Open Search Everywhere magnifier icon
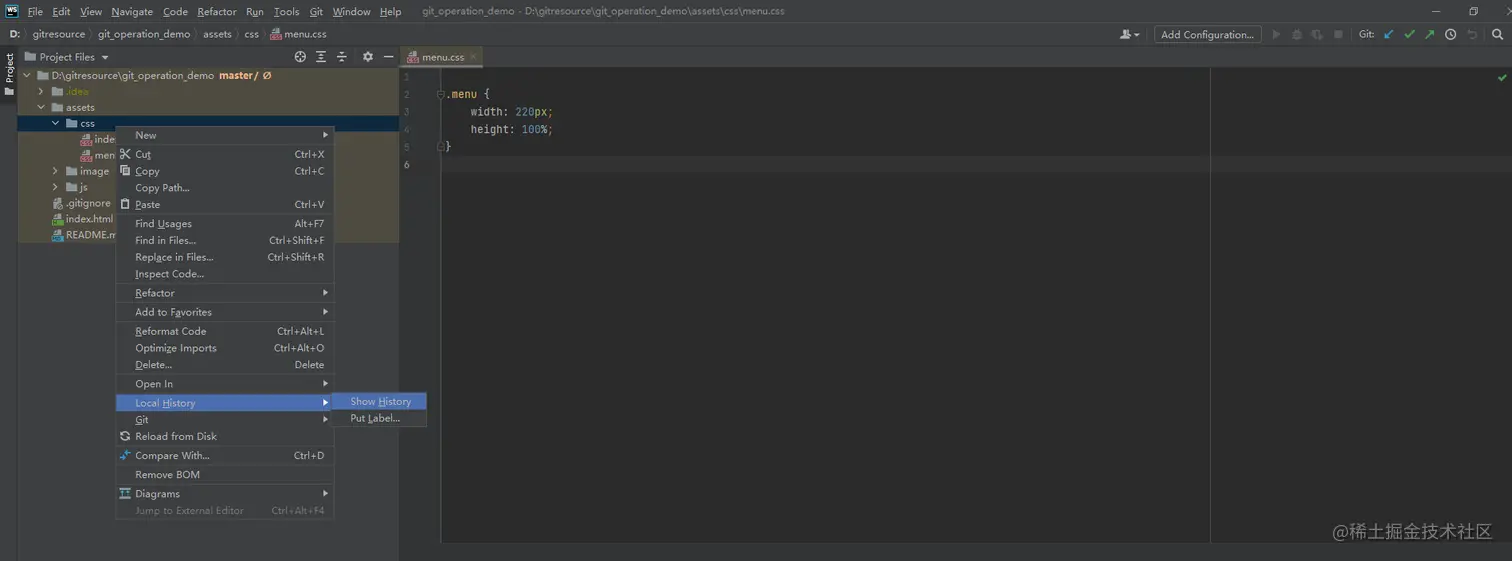The image size is (1512, 561). coord(1497,34)
